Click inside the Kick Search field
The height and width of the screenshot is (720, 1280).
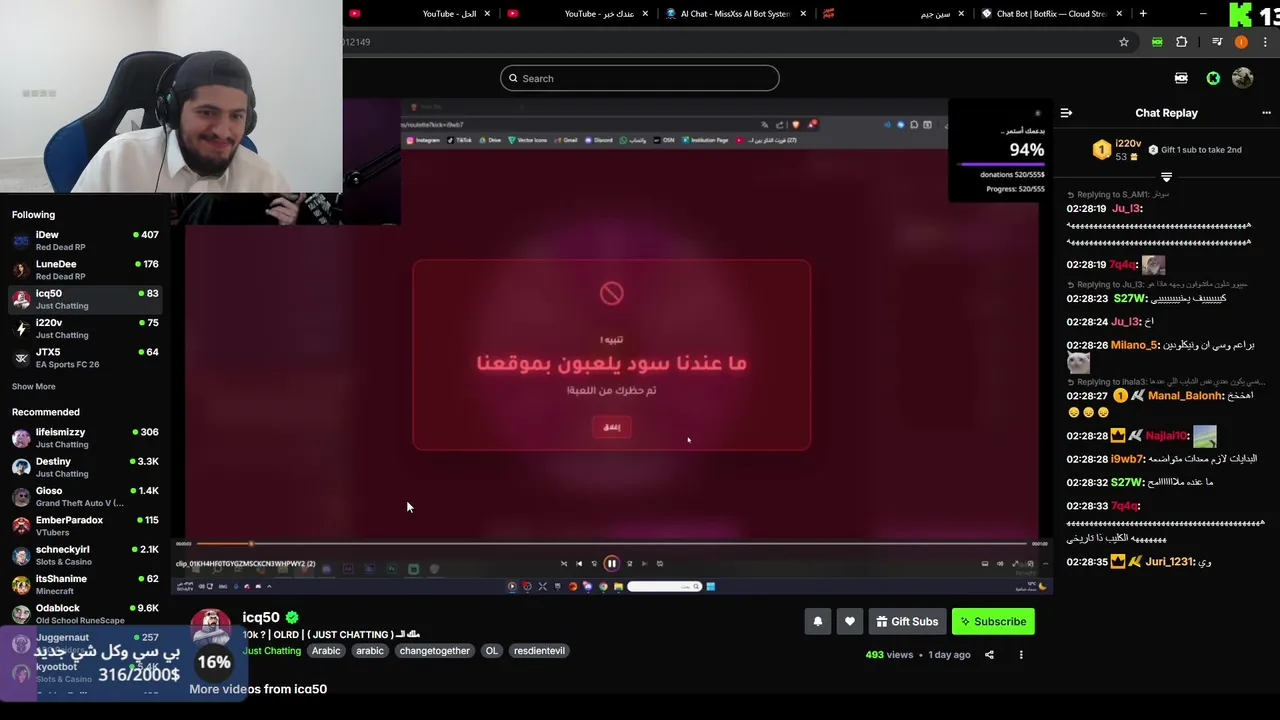click(640, 78)
